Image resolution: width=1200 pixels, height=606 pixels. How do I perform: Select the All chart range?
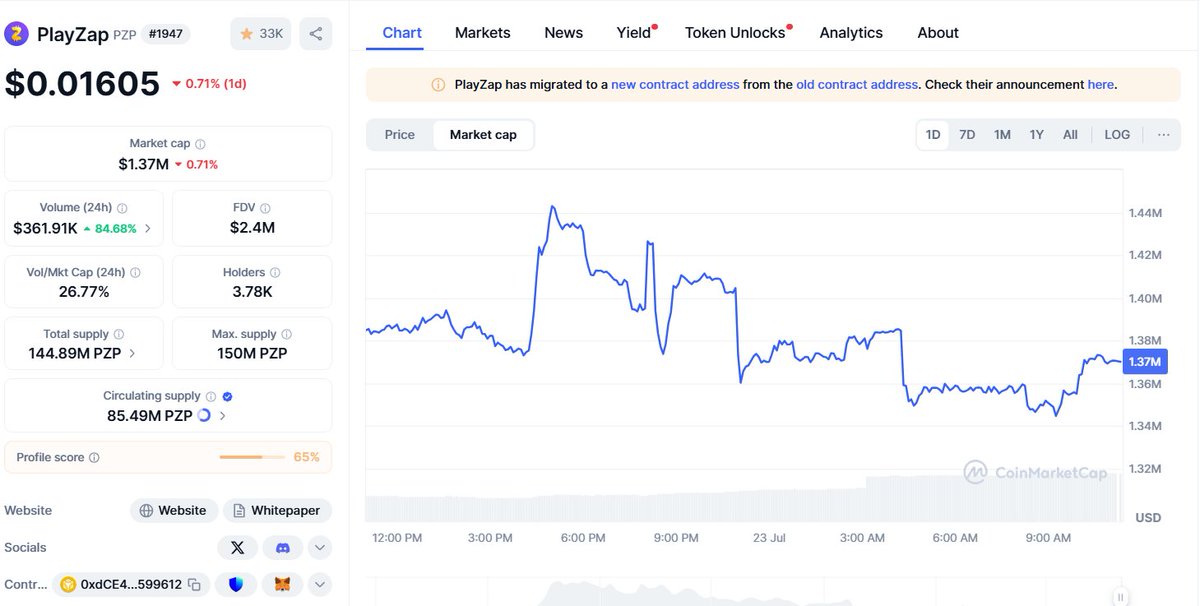click(x=1070, y=134)
